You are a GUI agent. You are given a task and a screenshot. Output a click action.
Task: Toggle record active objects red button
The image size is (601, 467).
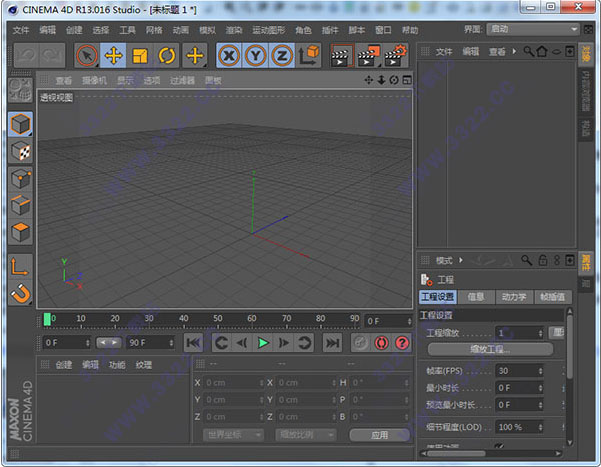[381, 343]
